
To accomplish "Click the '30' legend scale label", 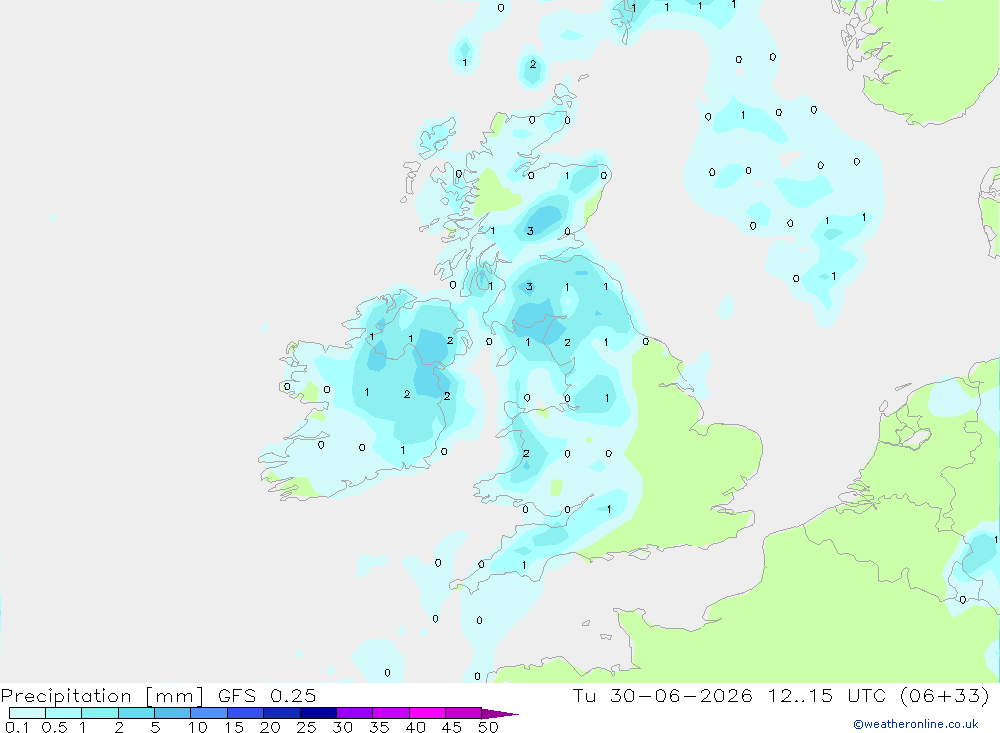I will pos(342,727).
